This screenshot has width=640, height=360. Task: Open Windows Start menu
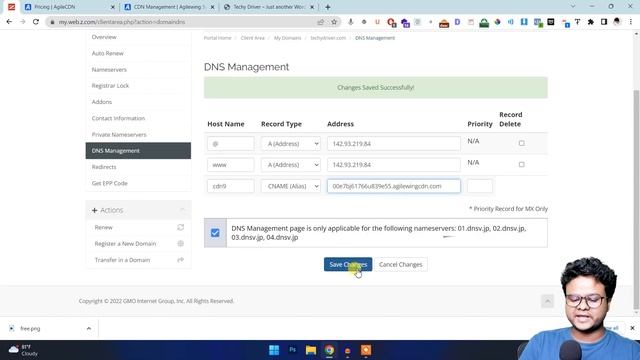pos(274,350)
